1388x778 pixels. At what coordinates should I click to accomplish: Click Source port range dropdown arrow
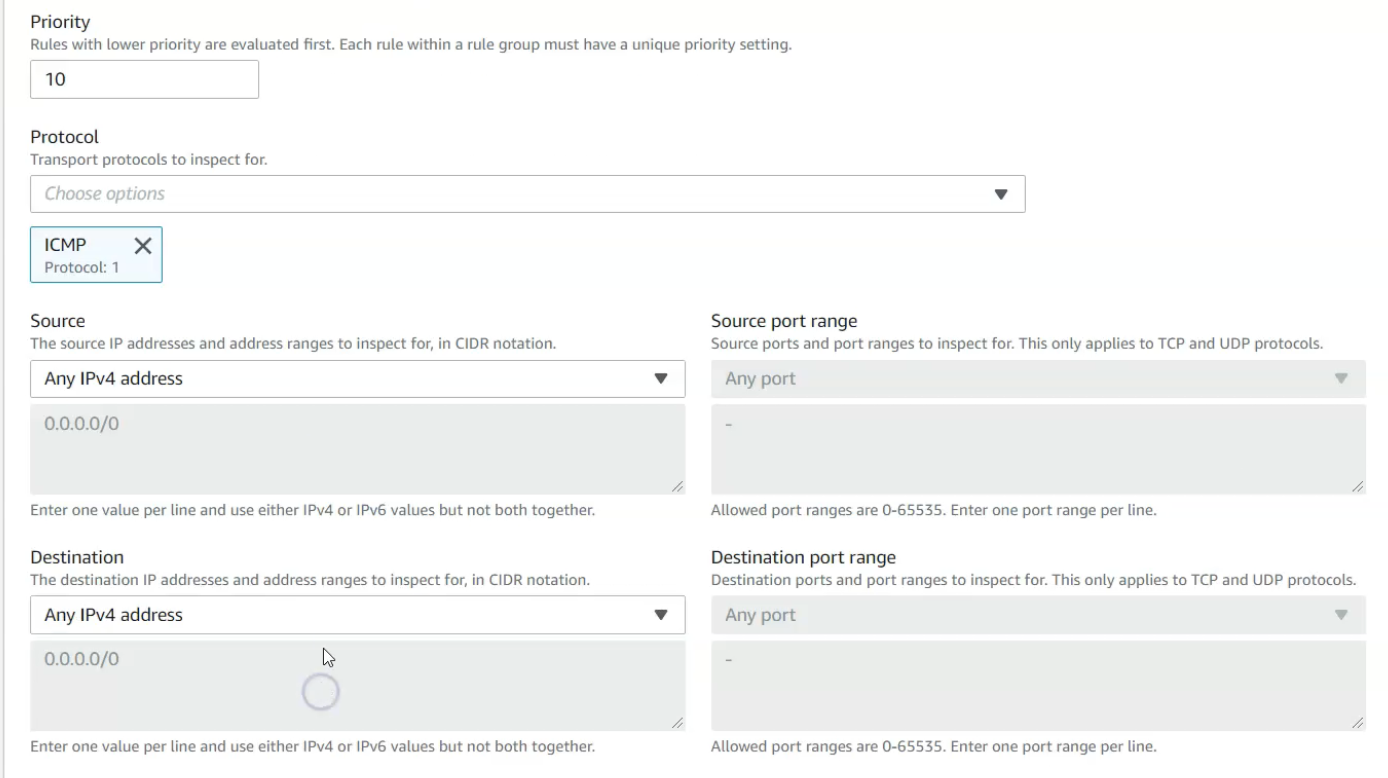coord(1341,379)
